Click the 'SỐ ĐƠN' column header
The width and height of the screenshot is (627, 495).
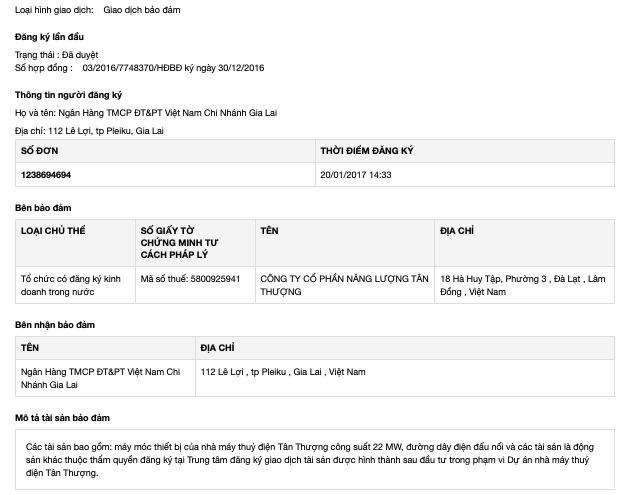tap(41, 151)
